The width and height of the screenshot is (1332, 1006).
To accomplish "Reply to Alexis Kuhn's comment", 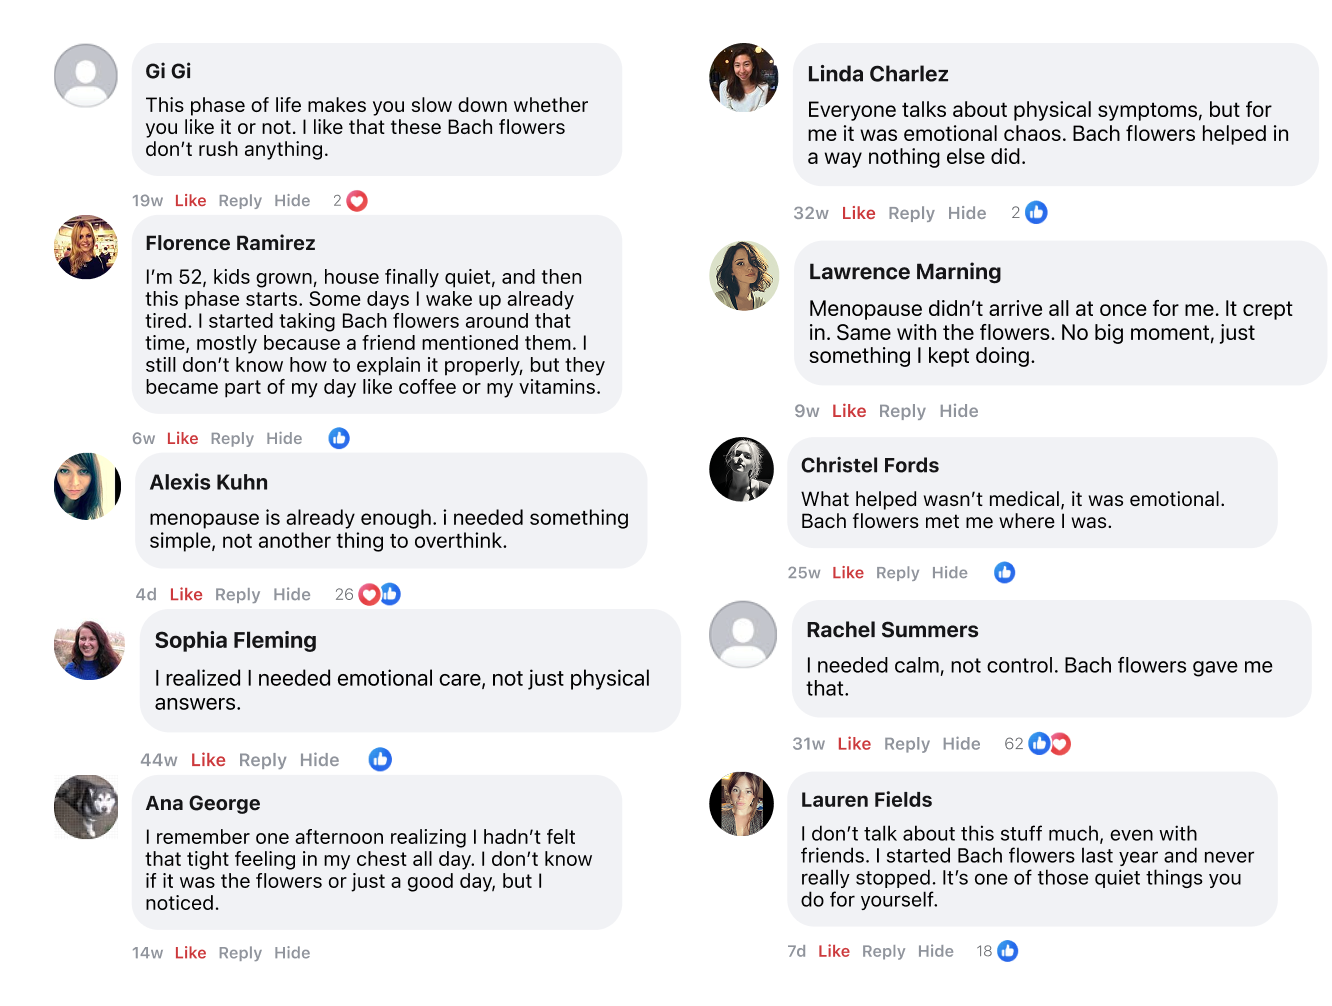I will 237,595.
